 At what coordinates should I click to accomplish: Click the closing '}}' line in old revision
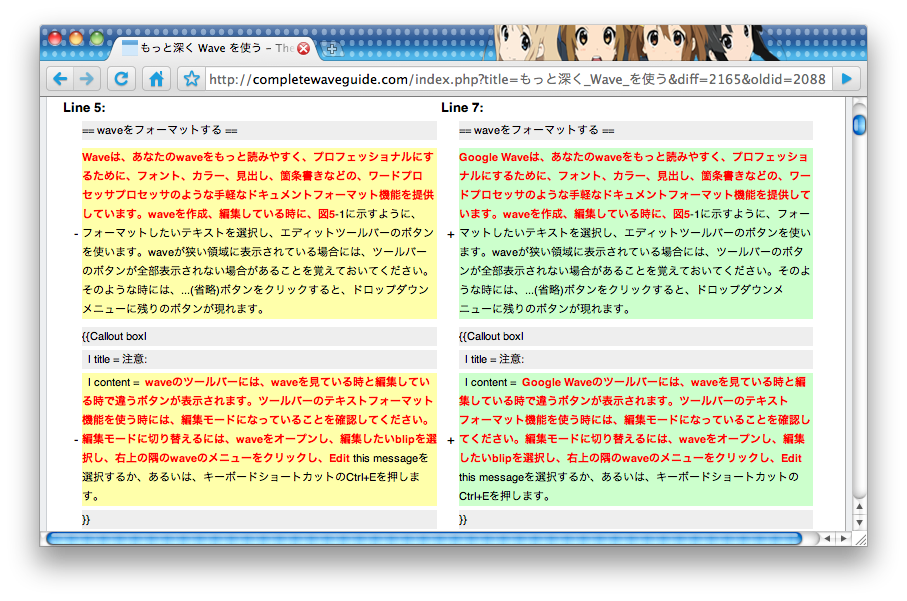(259, 519)
